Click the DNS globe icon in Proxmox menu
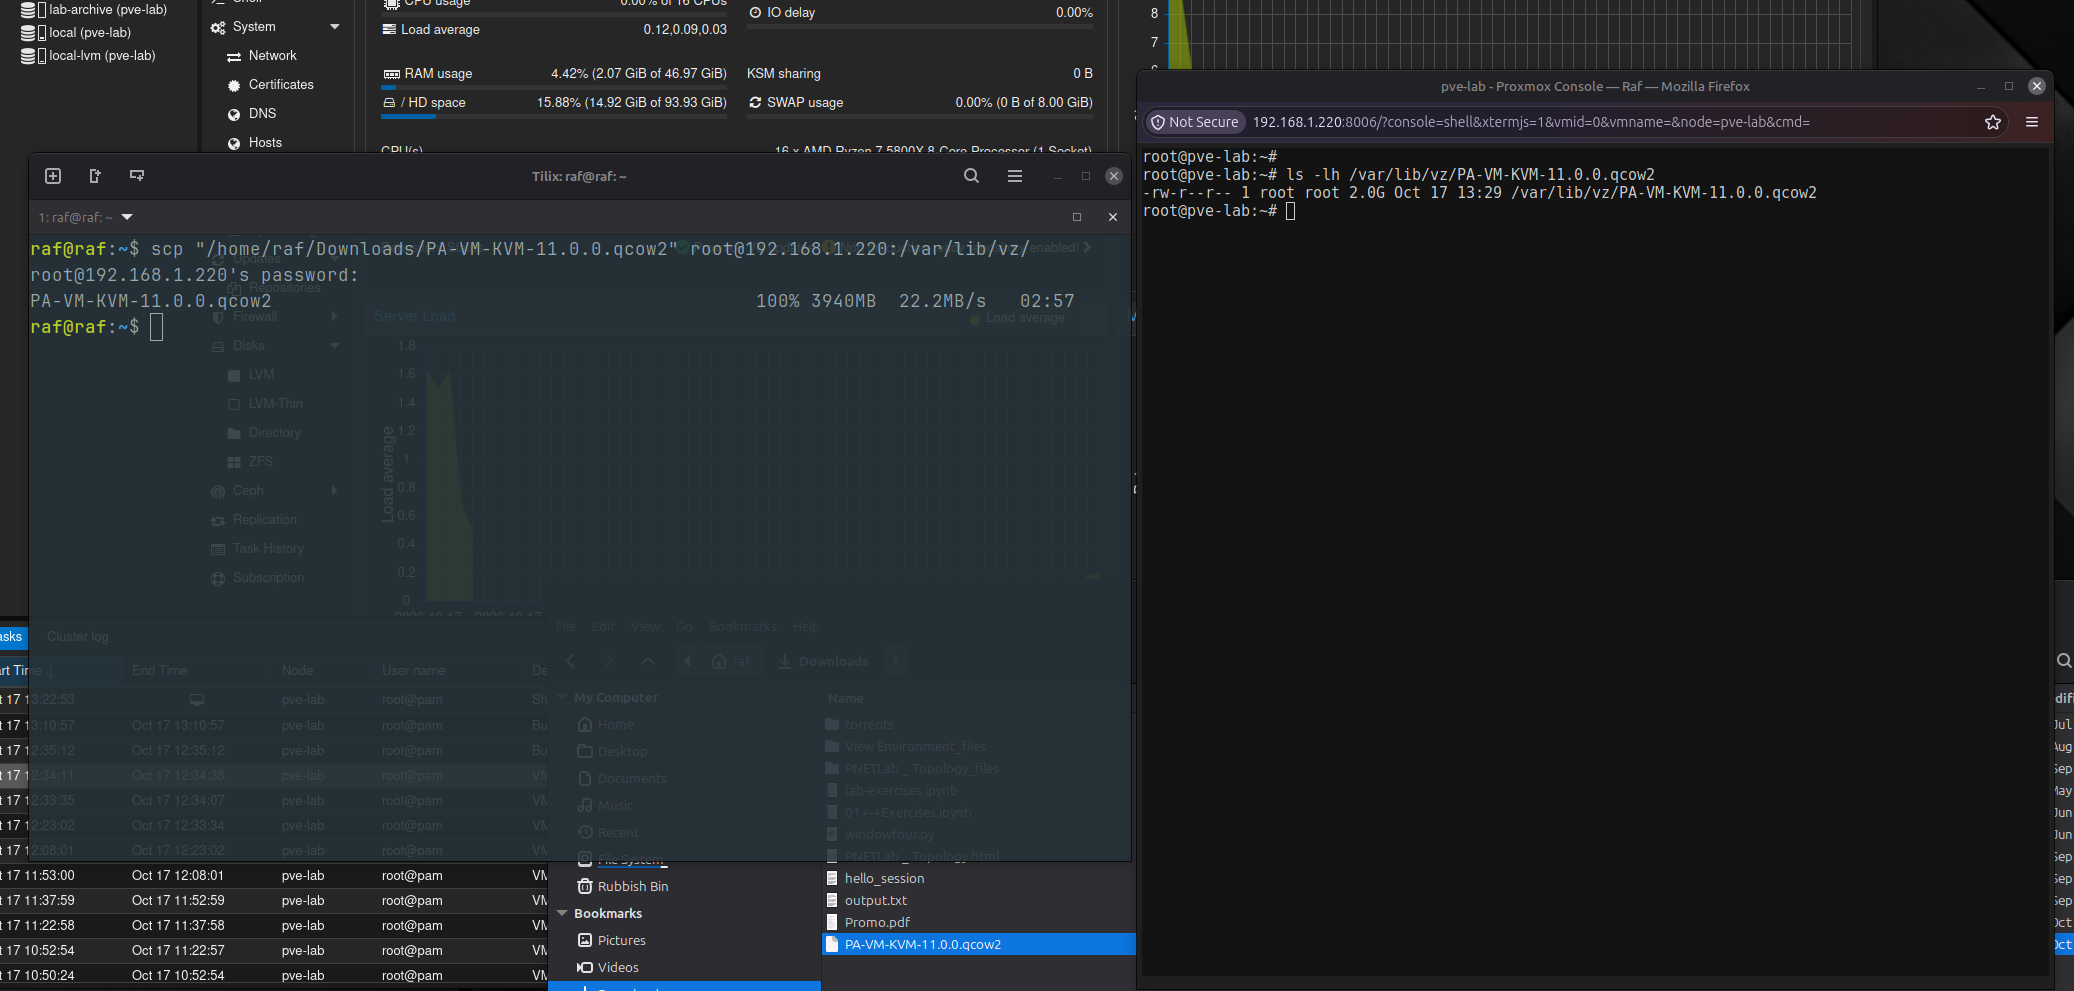The height and width of the screenshot is (991, 2074). [234, 115]
